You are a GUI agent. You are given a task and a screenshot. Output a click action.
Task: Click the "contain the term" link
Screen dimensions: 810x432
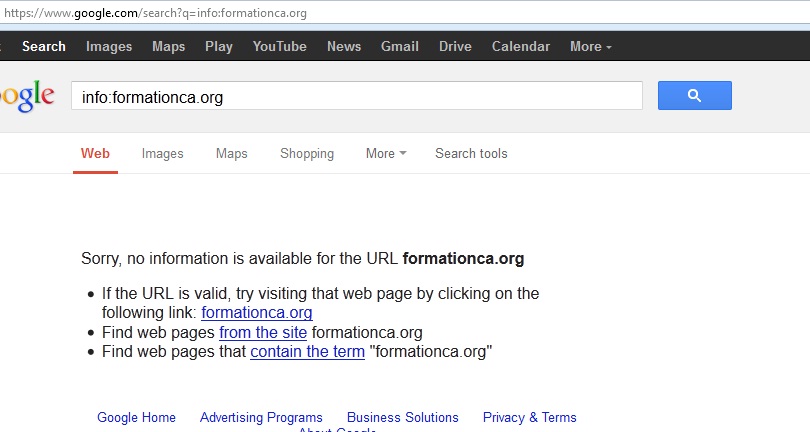point(307,352)
